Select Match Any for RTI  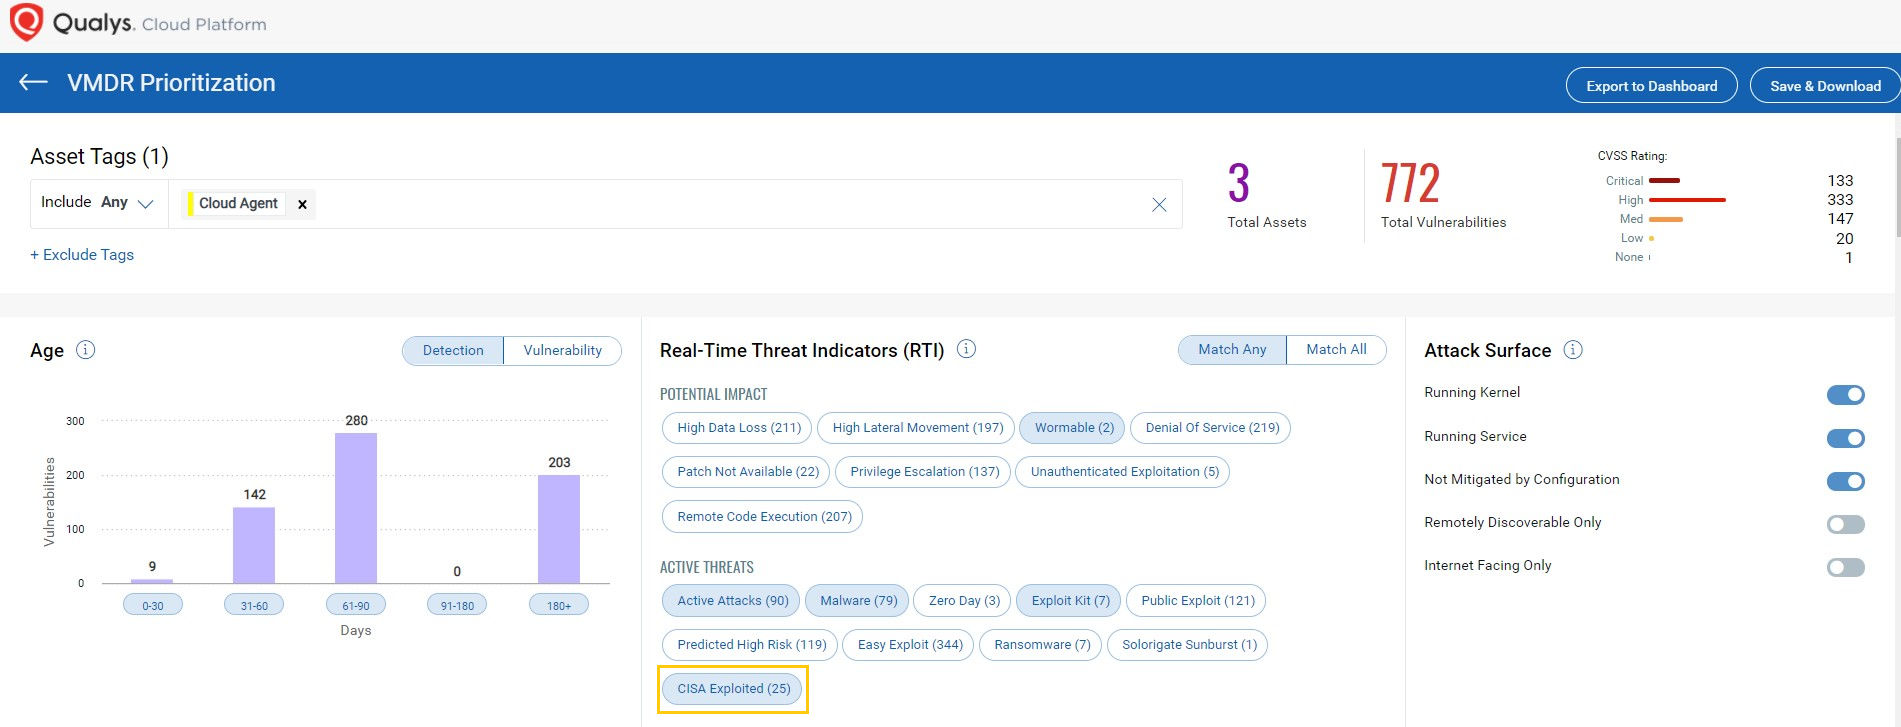click(x=1232, y=349)
